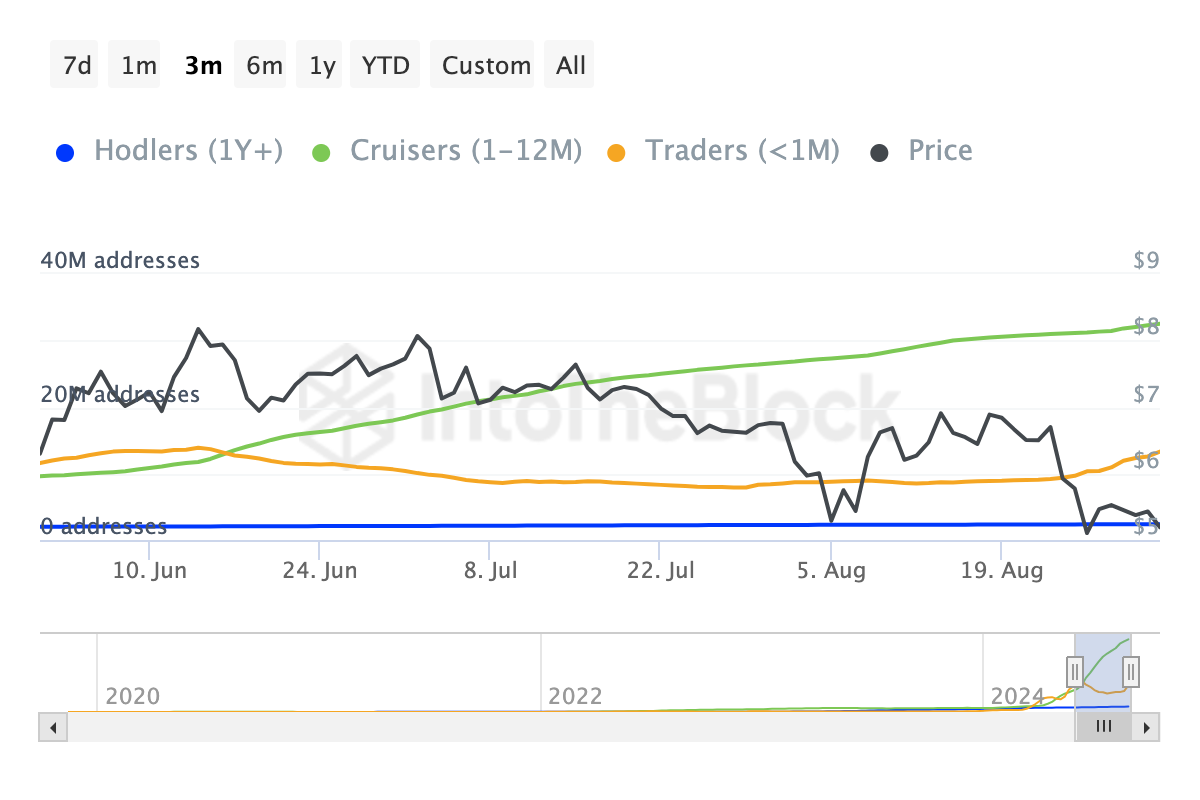Click the right navigator range handle

tap(1131, 669)
